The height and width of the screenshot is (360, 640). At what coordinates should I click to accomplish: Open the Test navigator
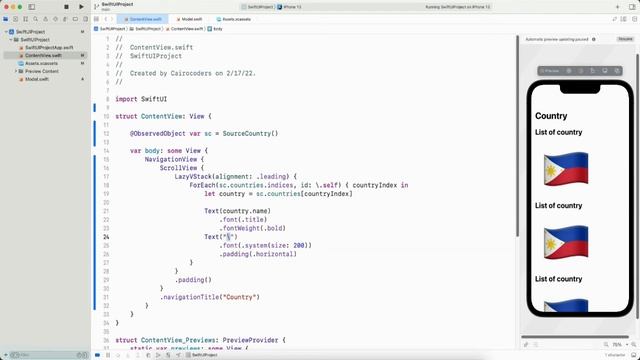click(56, 19)
